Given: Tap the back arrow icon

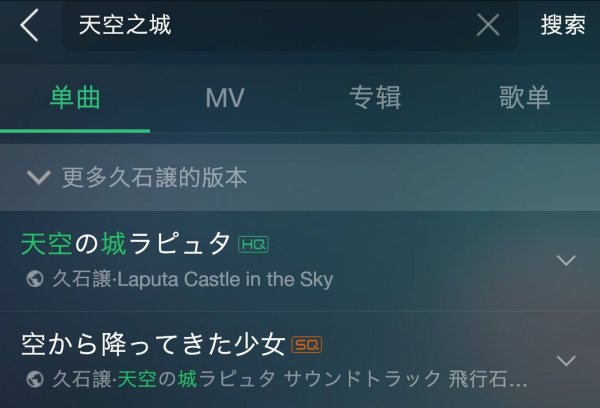Looking at the screenshot, I should coord(29,25).
